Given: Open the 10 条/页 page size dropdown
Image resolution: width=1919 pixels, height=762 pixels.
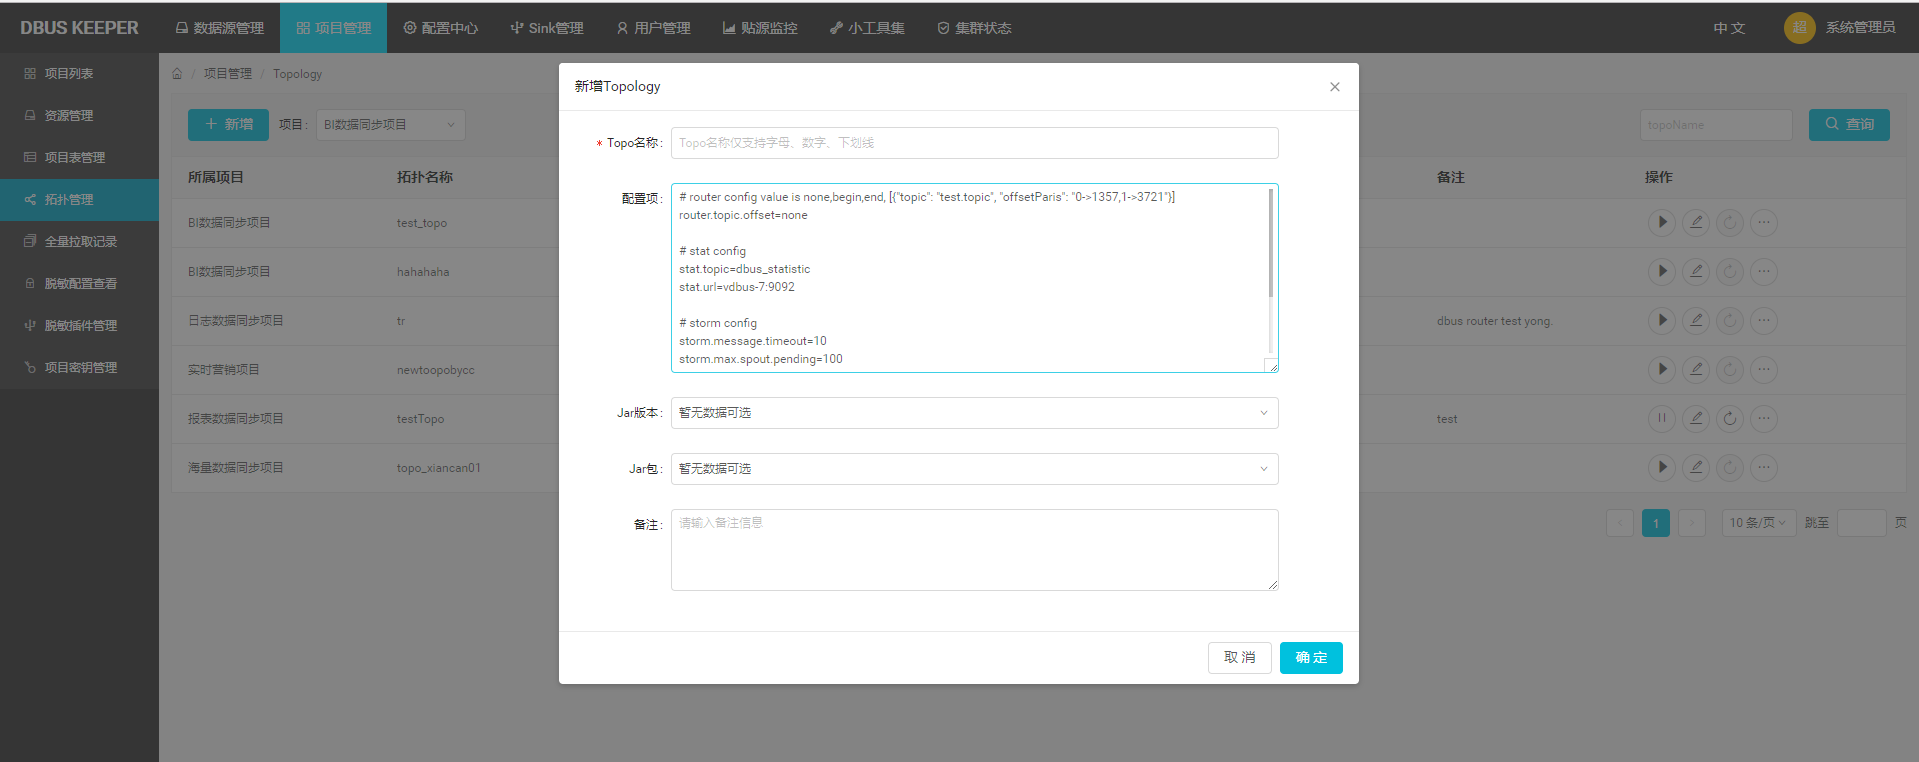Looking at the screenshot, I should tap(1759, 523).
